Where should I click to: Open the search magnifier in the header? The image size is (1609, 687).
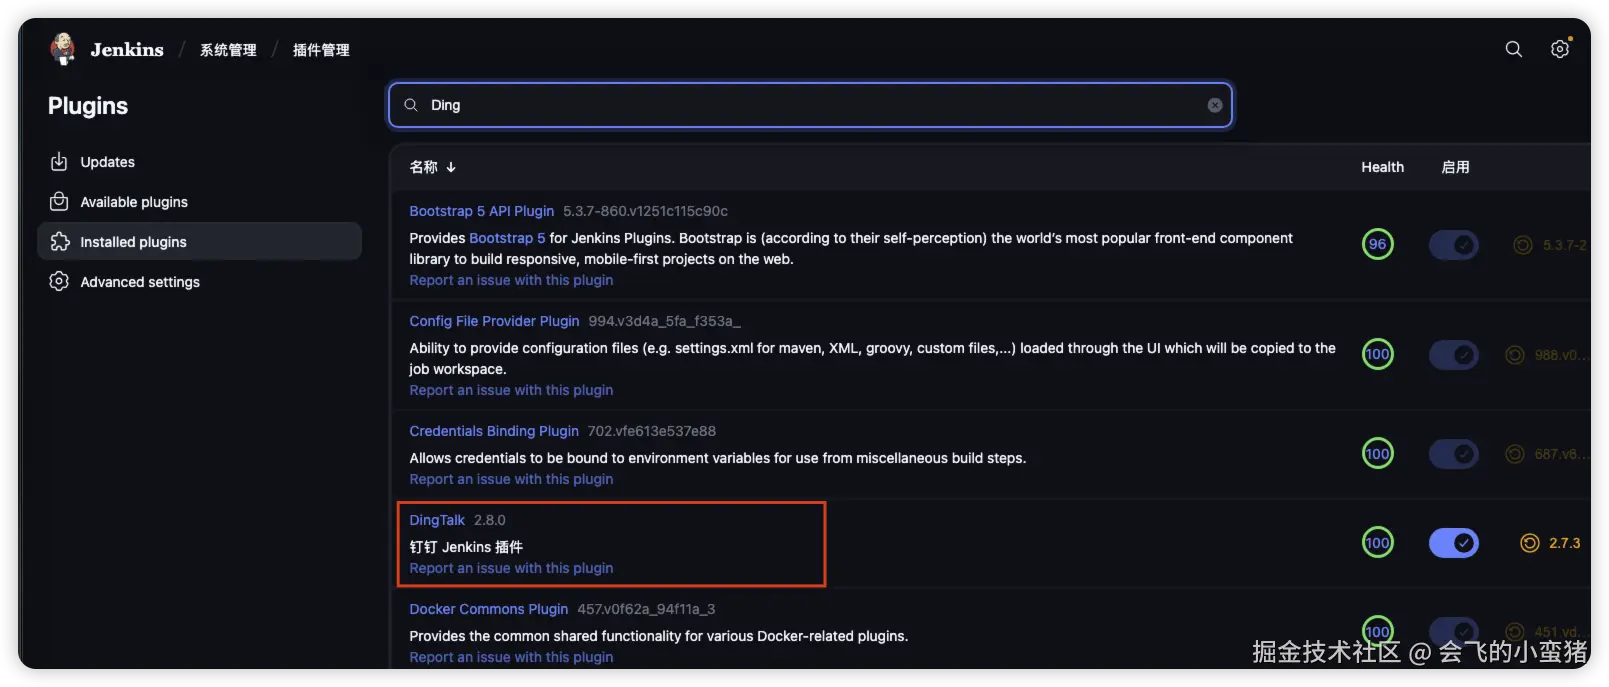pyautogui.click(x=1514, y=49)
